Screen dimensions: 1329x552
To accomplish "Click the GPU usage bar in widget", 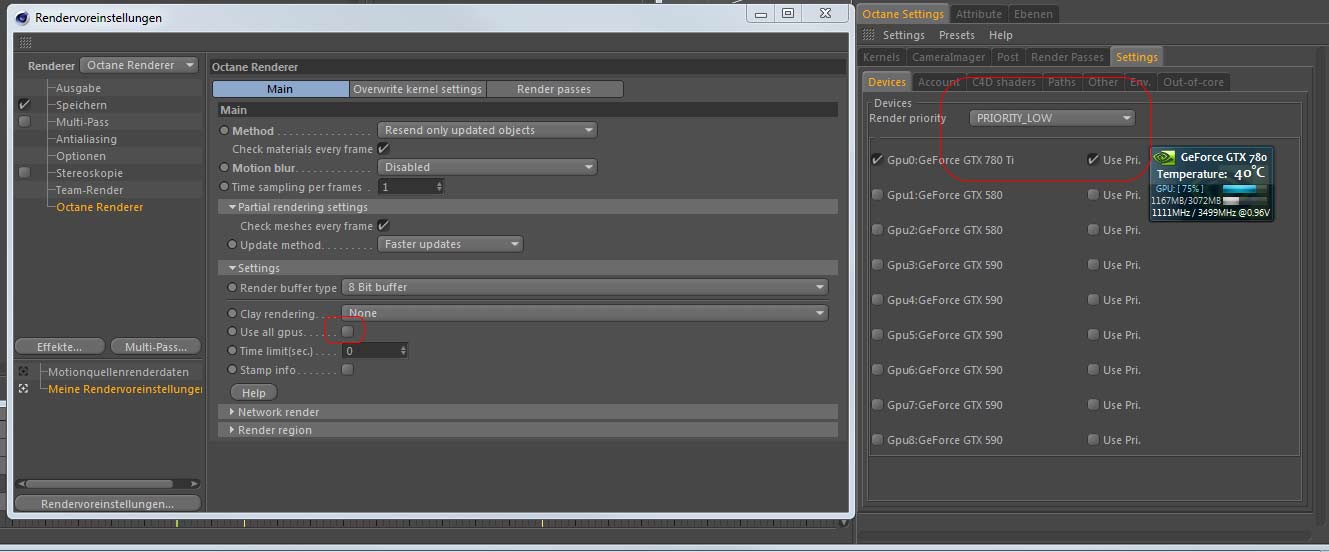I will 1246,188.
